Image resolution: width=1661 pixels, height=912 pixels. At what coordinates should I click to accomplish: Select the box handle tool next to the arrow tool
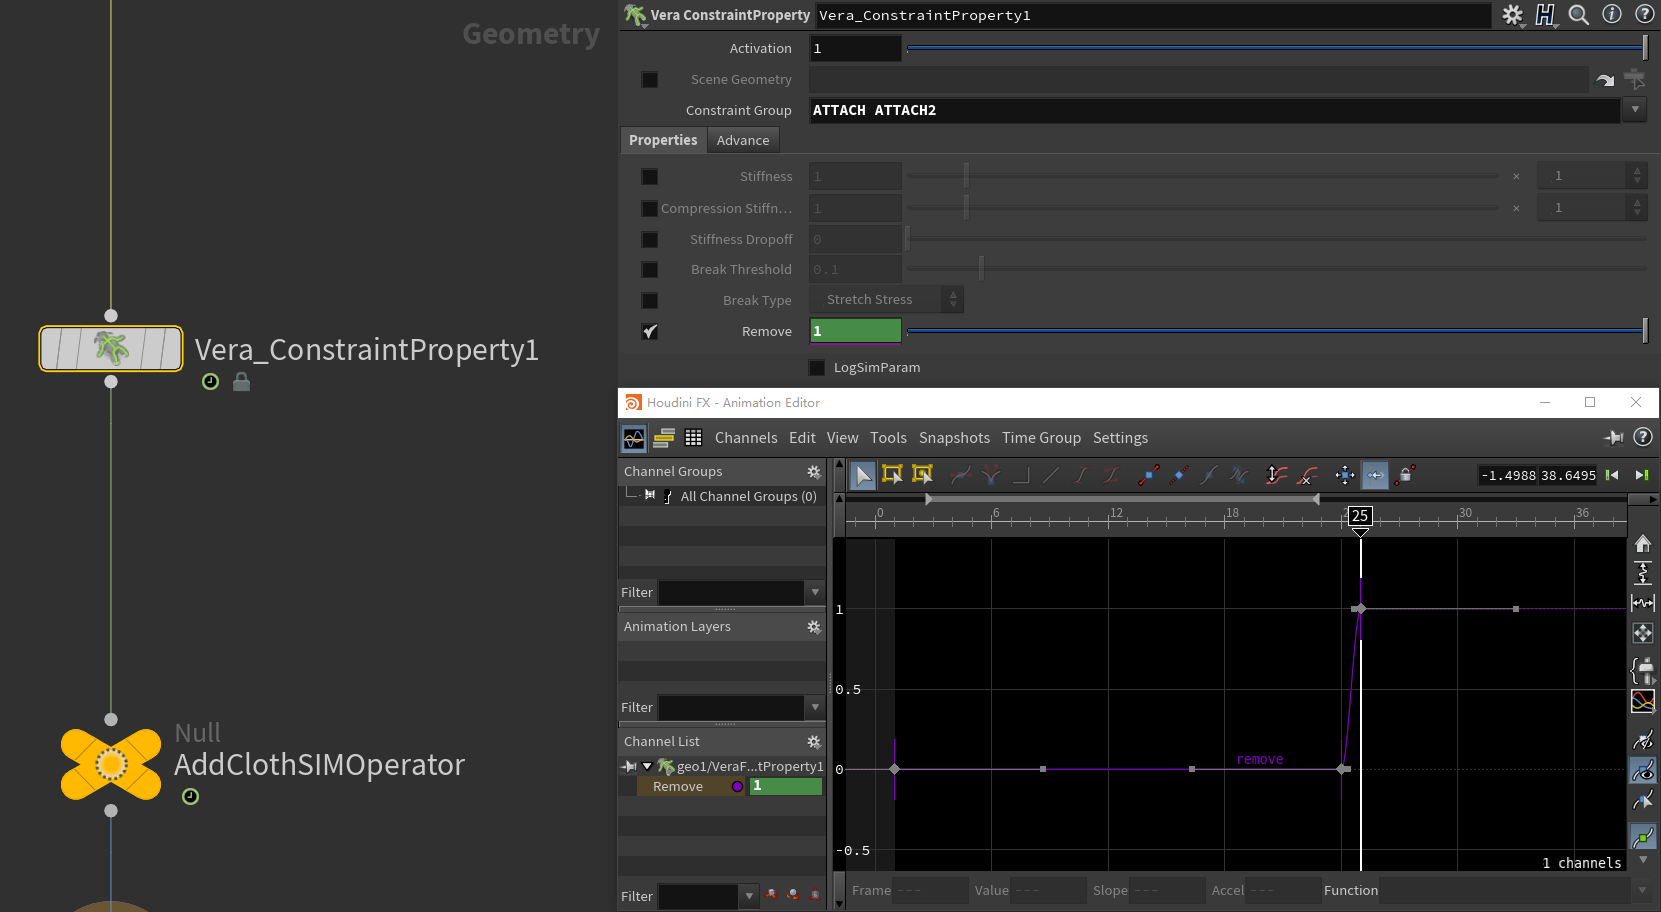(x=892, y=475)
